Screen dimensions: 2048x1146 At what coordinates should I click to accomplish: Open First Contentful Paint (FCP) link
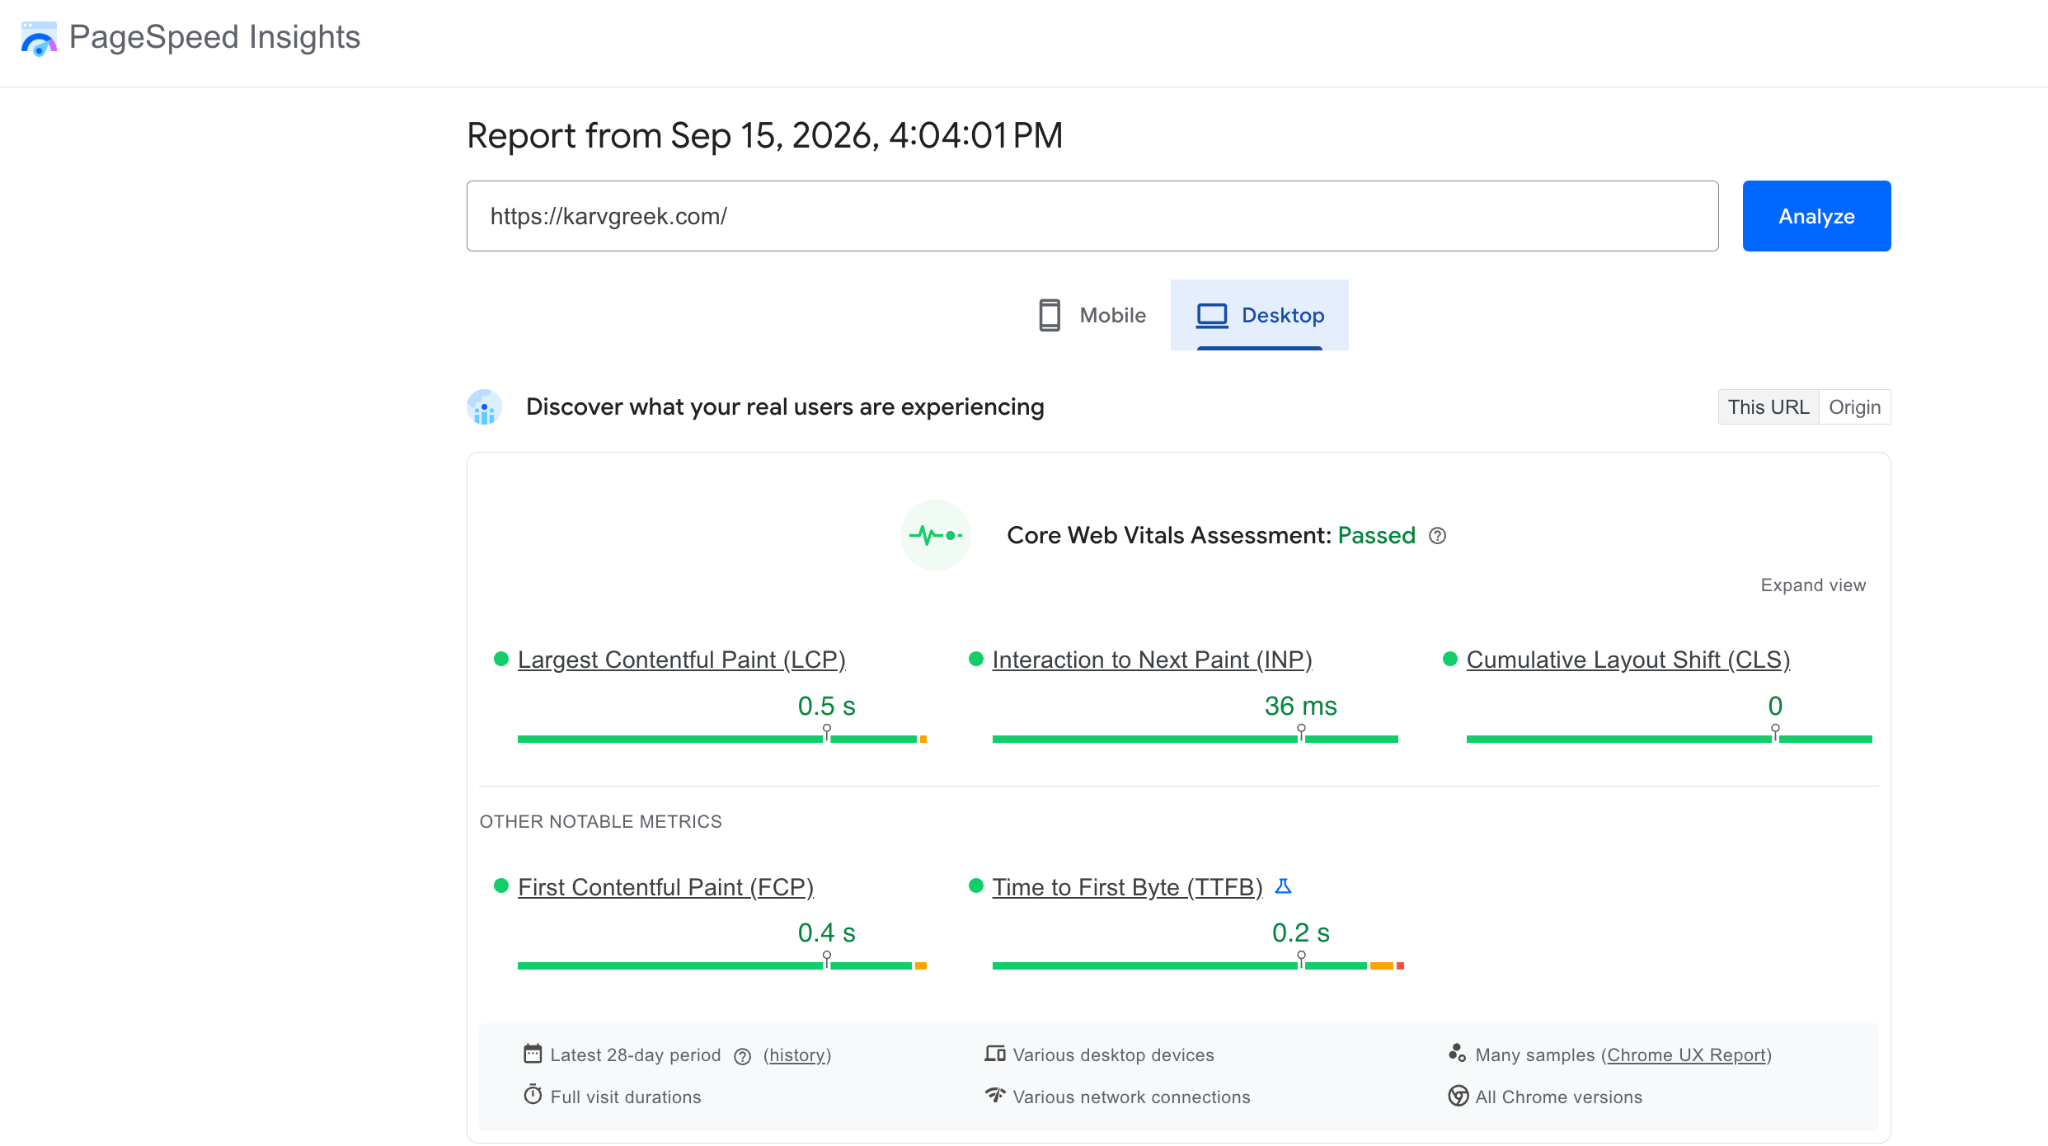click(x=665, y=887)
